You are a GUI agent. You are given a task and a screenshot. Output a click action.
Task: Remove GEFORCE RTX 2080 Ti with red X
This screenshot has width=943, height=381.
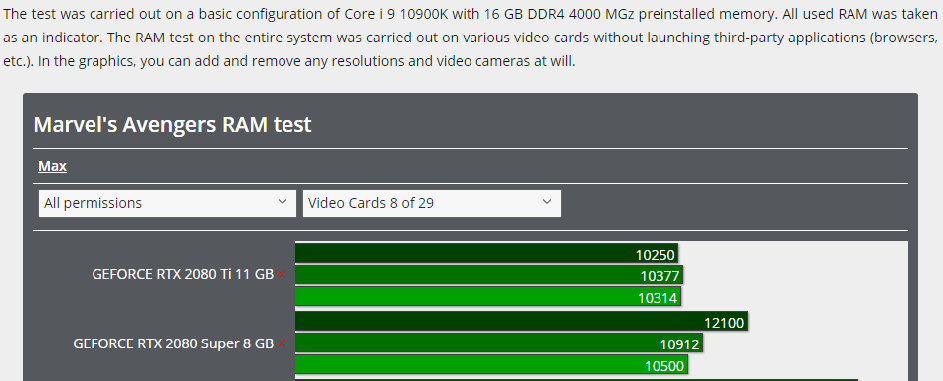coord(283,275)
